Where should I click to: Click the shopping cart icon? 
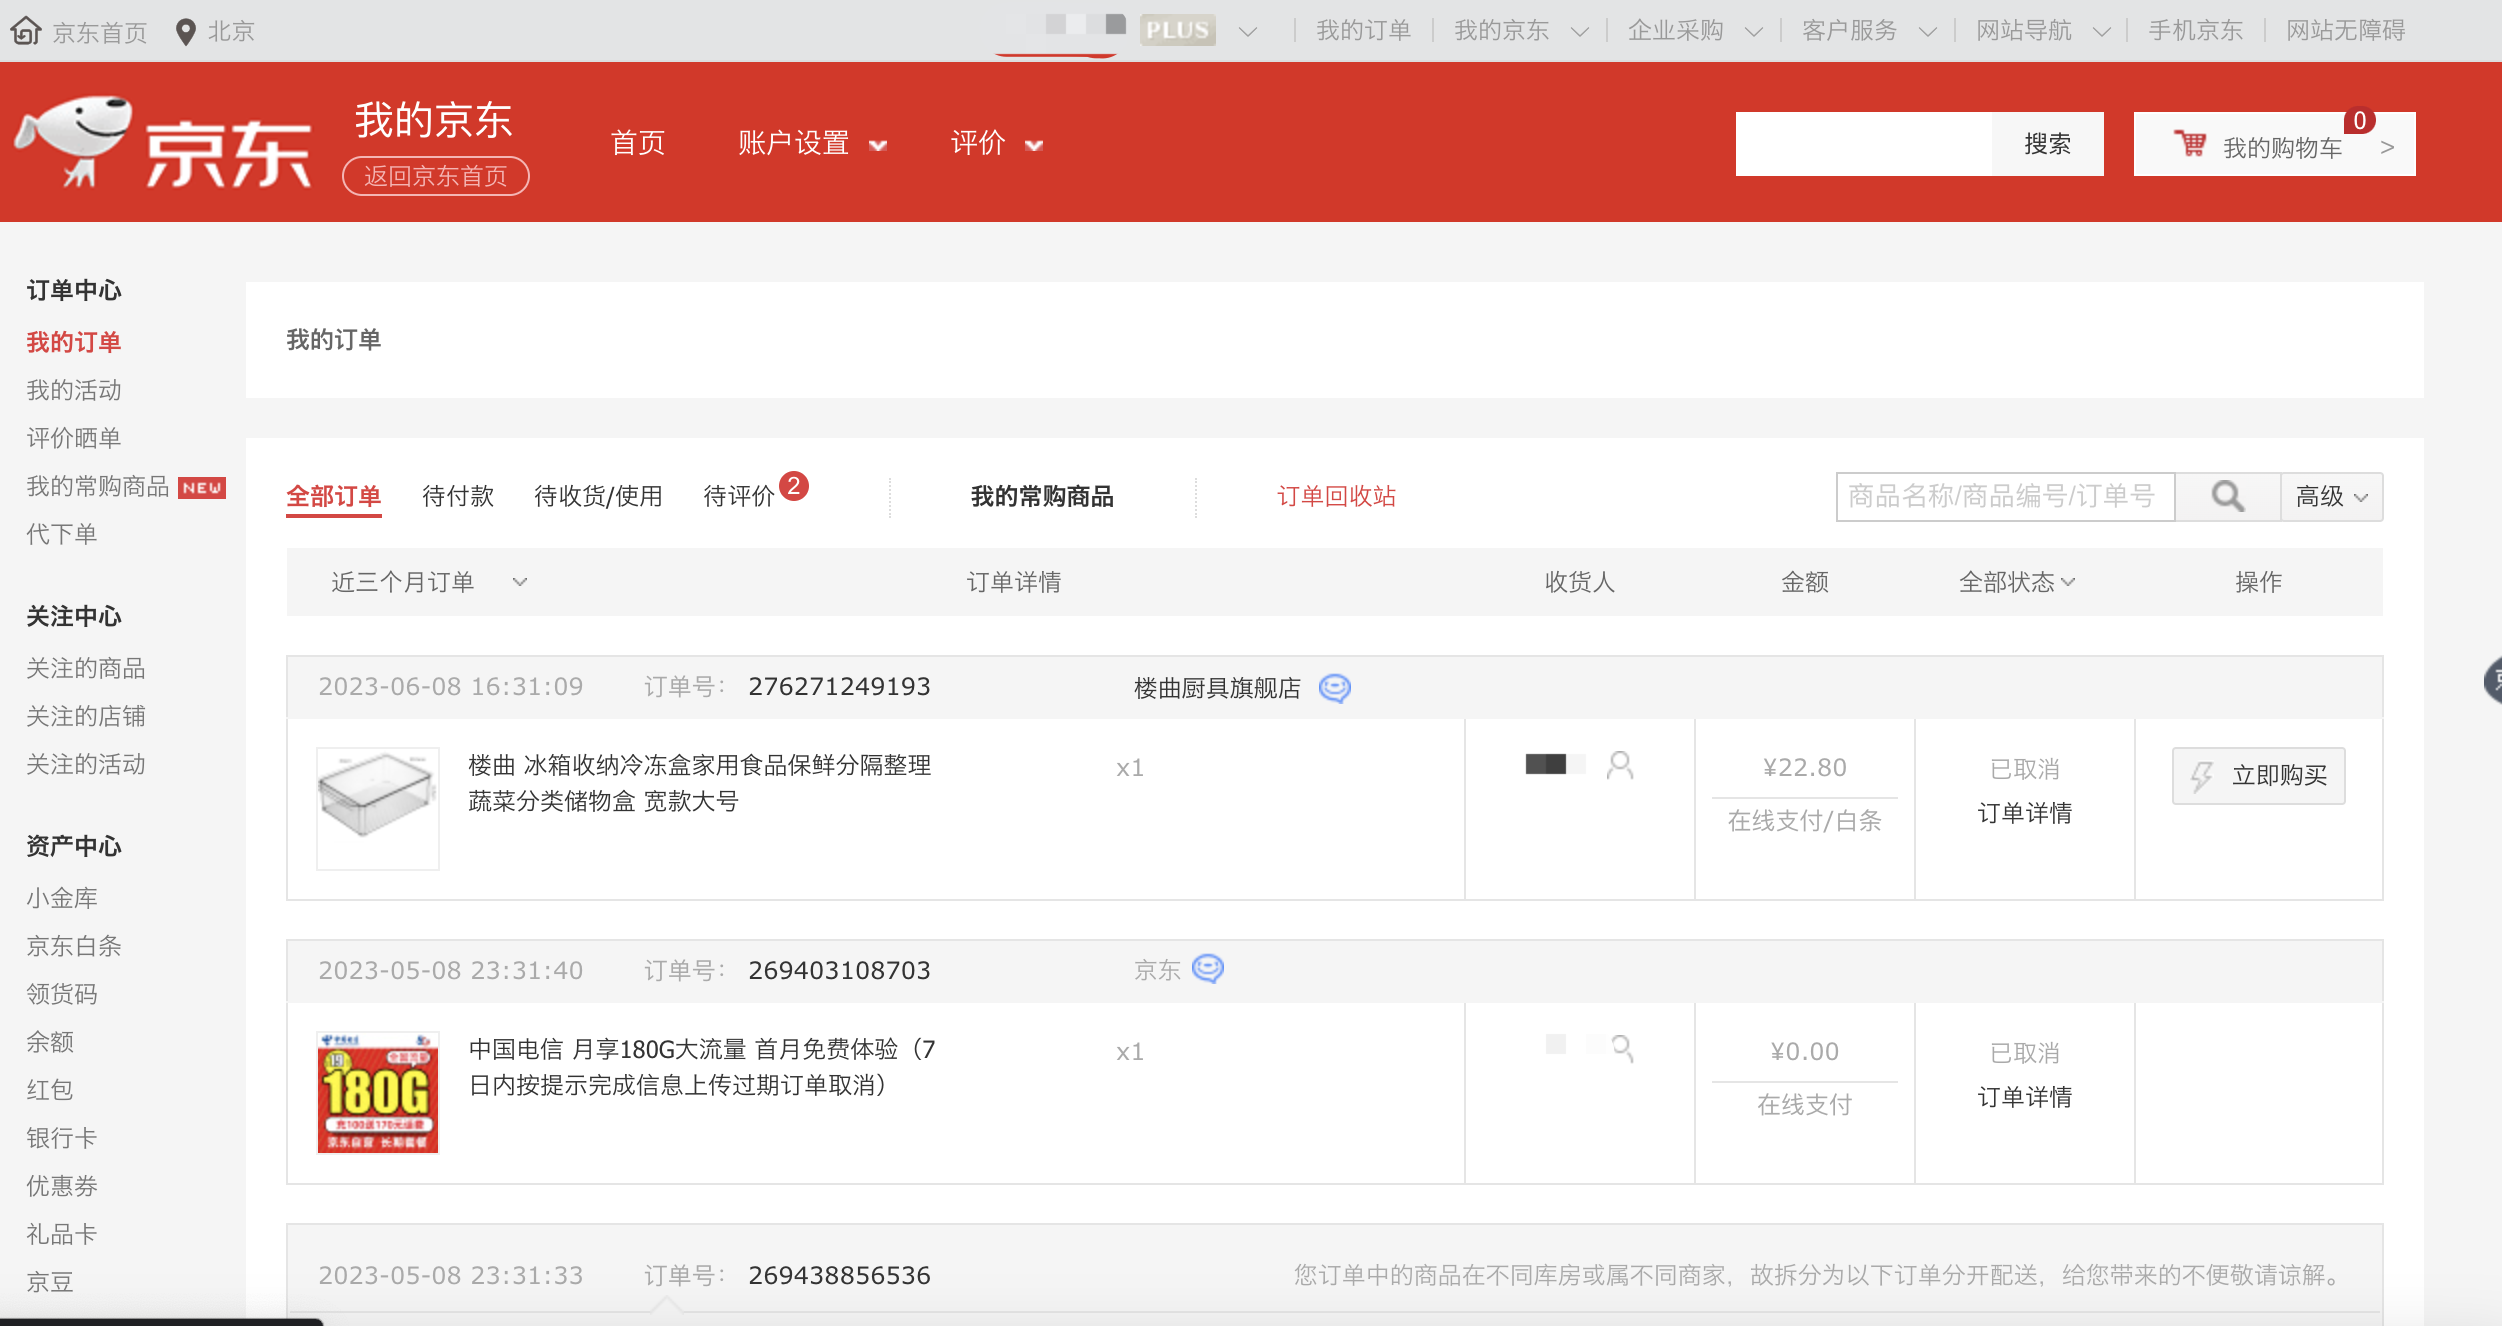2190,144
